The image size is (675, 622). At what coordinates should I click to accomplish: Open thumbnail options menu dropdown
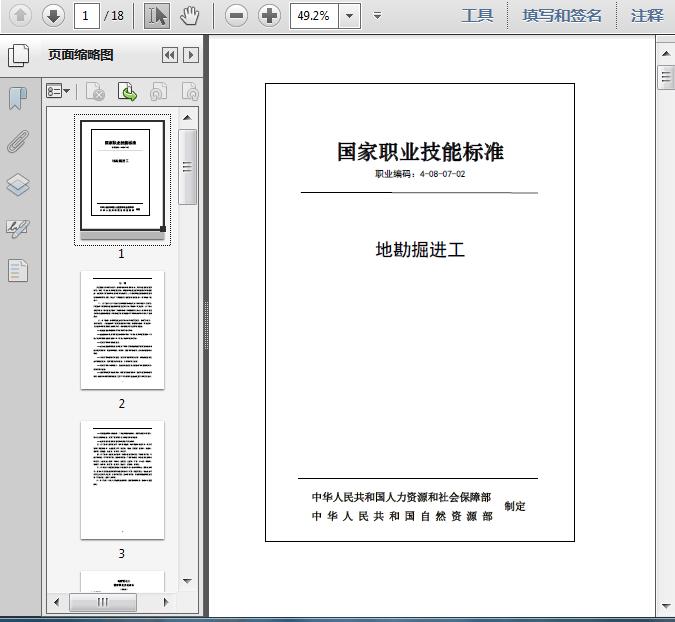coord(58,91)
